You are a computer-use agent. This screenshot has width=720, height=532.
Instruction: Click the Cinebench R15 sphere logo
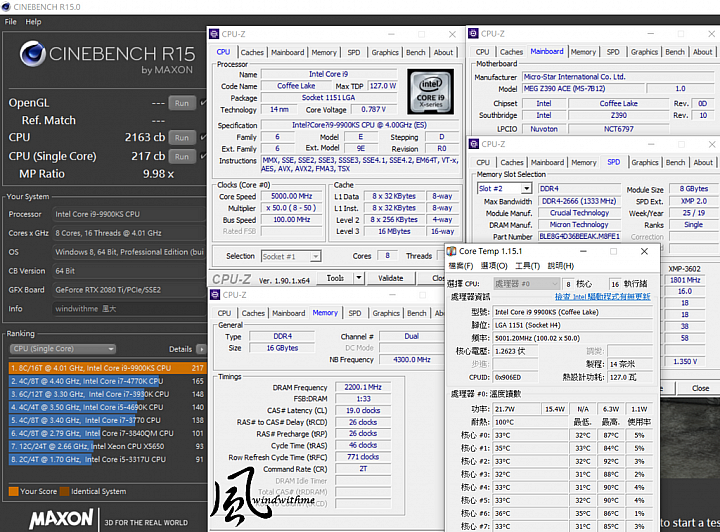click(32, 54)
